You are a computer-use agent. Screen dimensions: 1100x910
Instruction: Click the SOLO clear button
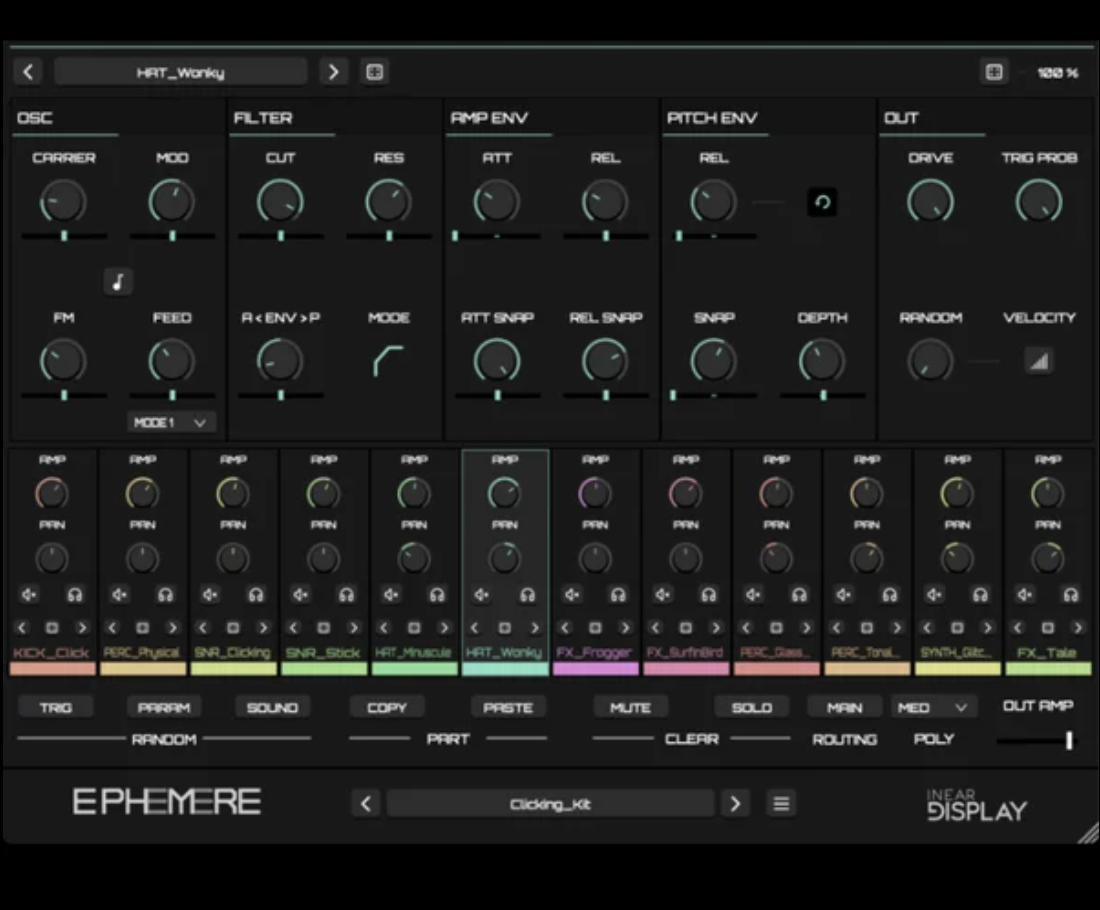coord(751,708)
